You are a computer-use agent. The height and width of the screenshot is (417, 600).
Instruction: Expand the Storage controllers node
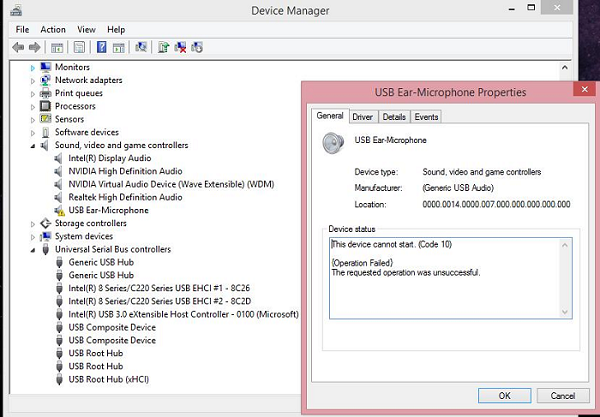point(33,224)
